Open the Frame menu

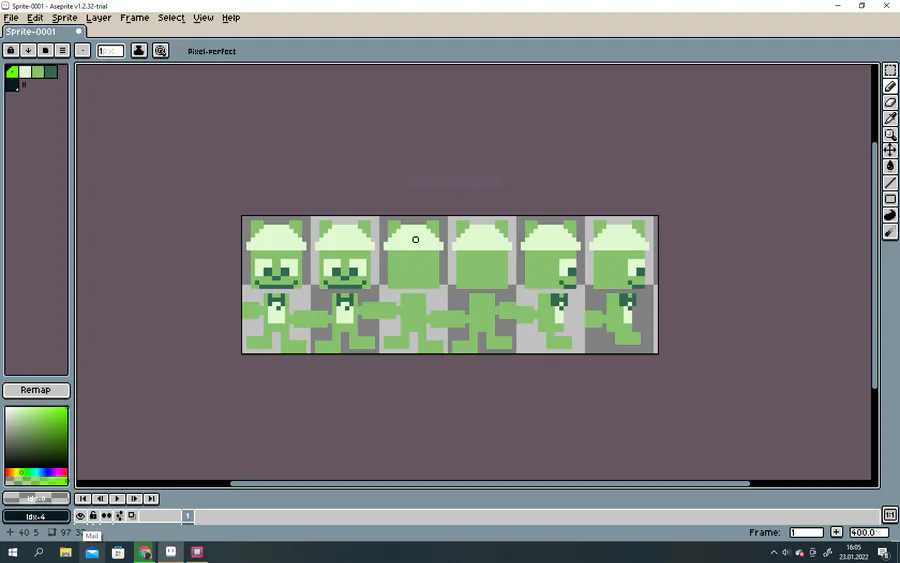point(135,18)
